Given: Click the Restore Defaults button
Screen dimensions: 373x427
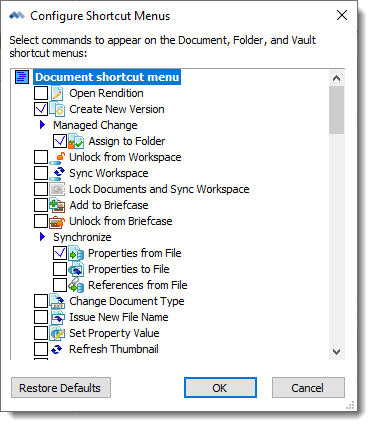Looking at the screenshot, I should [61, 388].
